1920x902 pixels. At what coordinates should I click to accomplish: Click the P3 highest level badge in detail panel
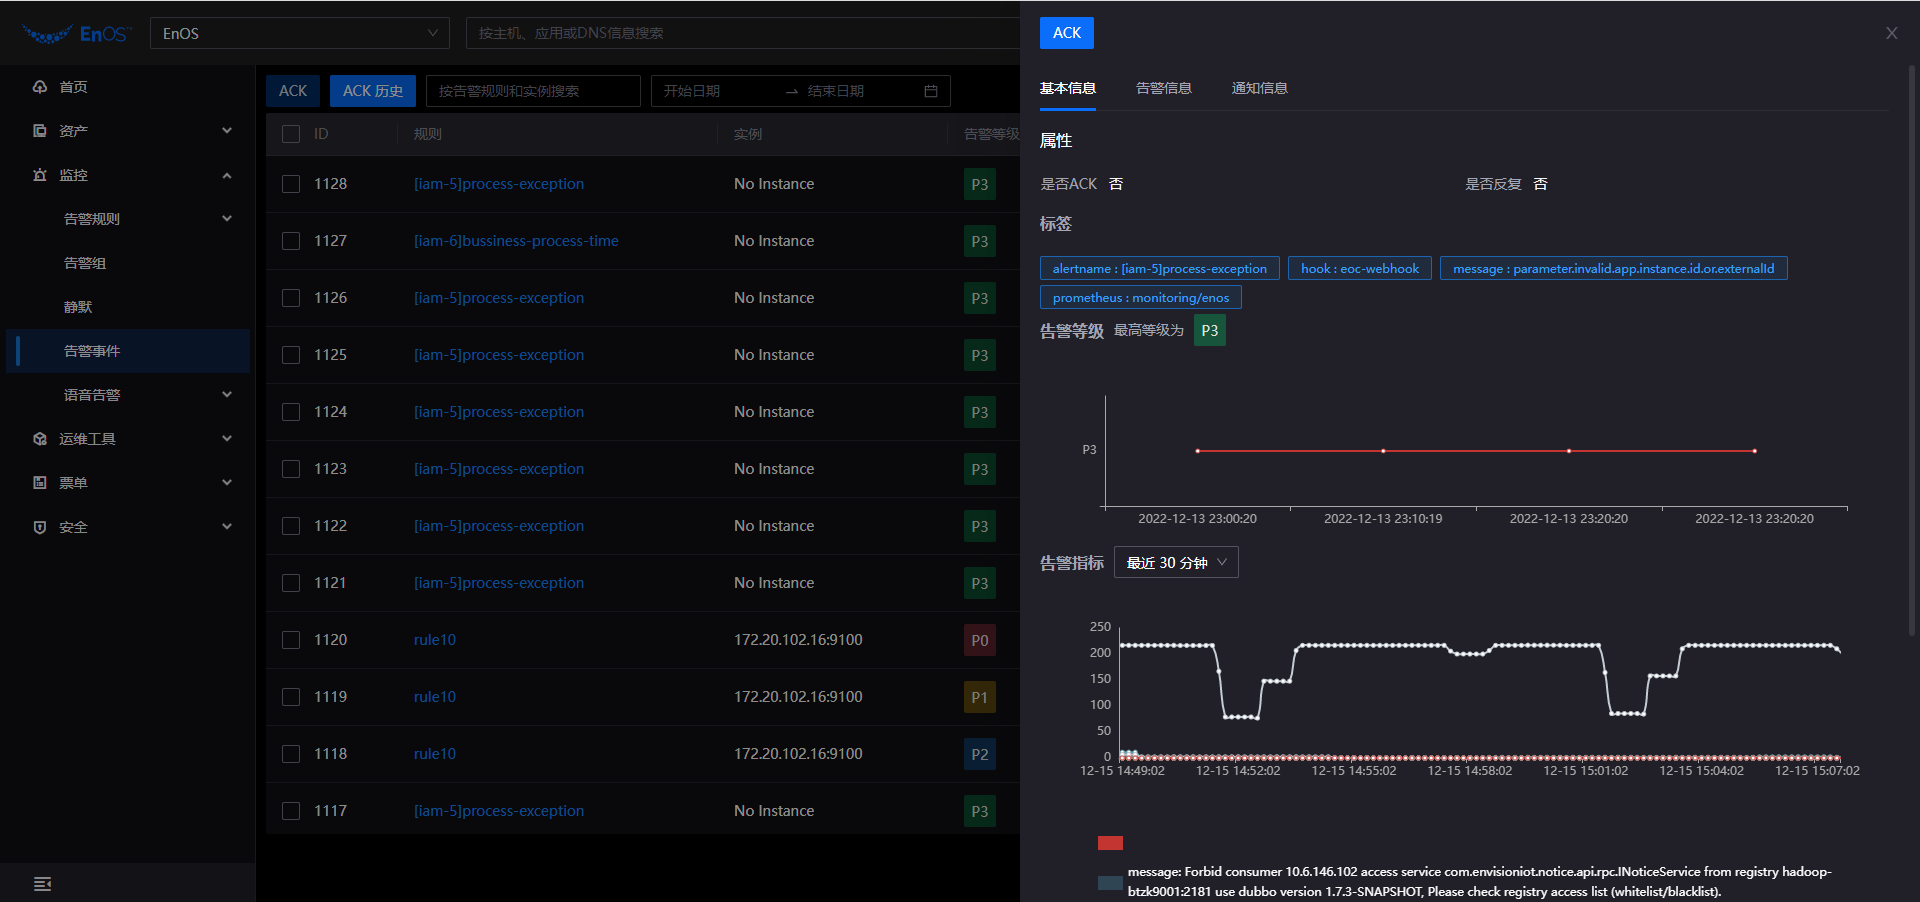(x=1210, y=330)
